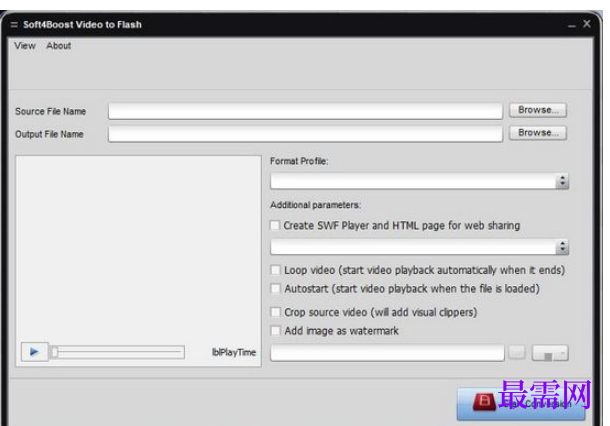Image resolution: width=610 pixels, height=426 pixels.
Task: Toggle the Autostart video playback checkbox
Action: pos(275,289)
